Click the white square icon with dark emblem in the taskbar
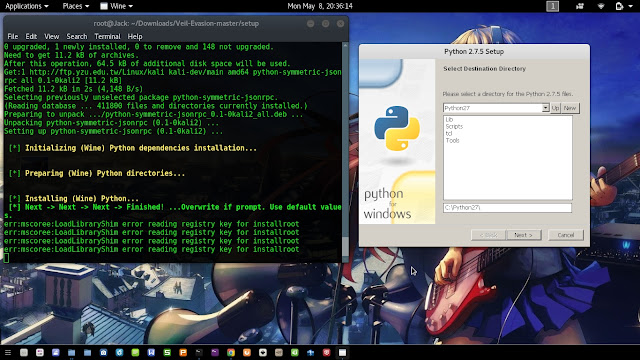Screen dimensions: 640x360 coord(262,352)
